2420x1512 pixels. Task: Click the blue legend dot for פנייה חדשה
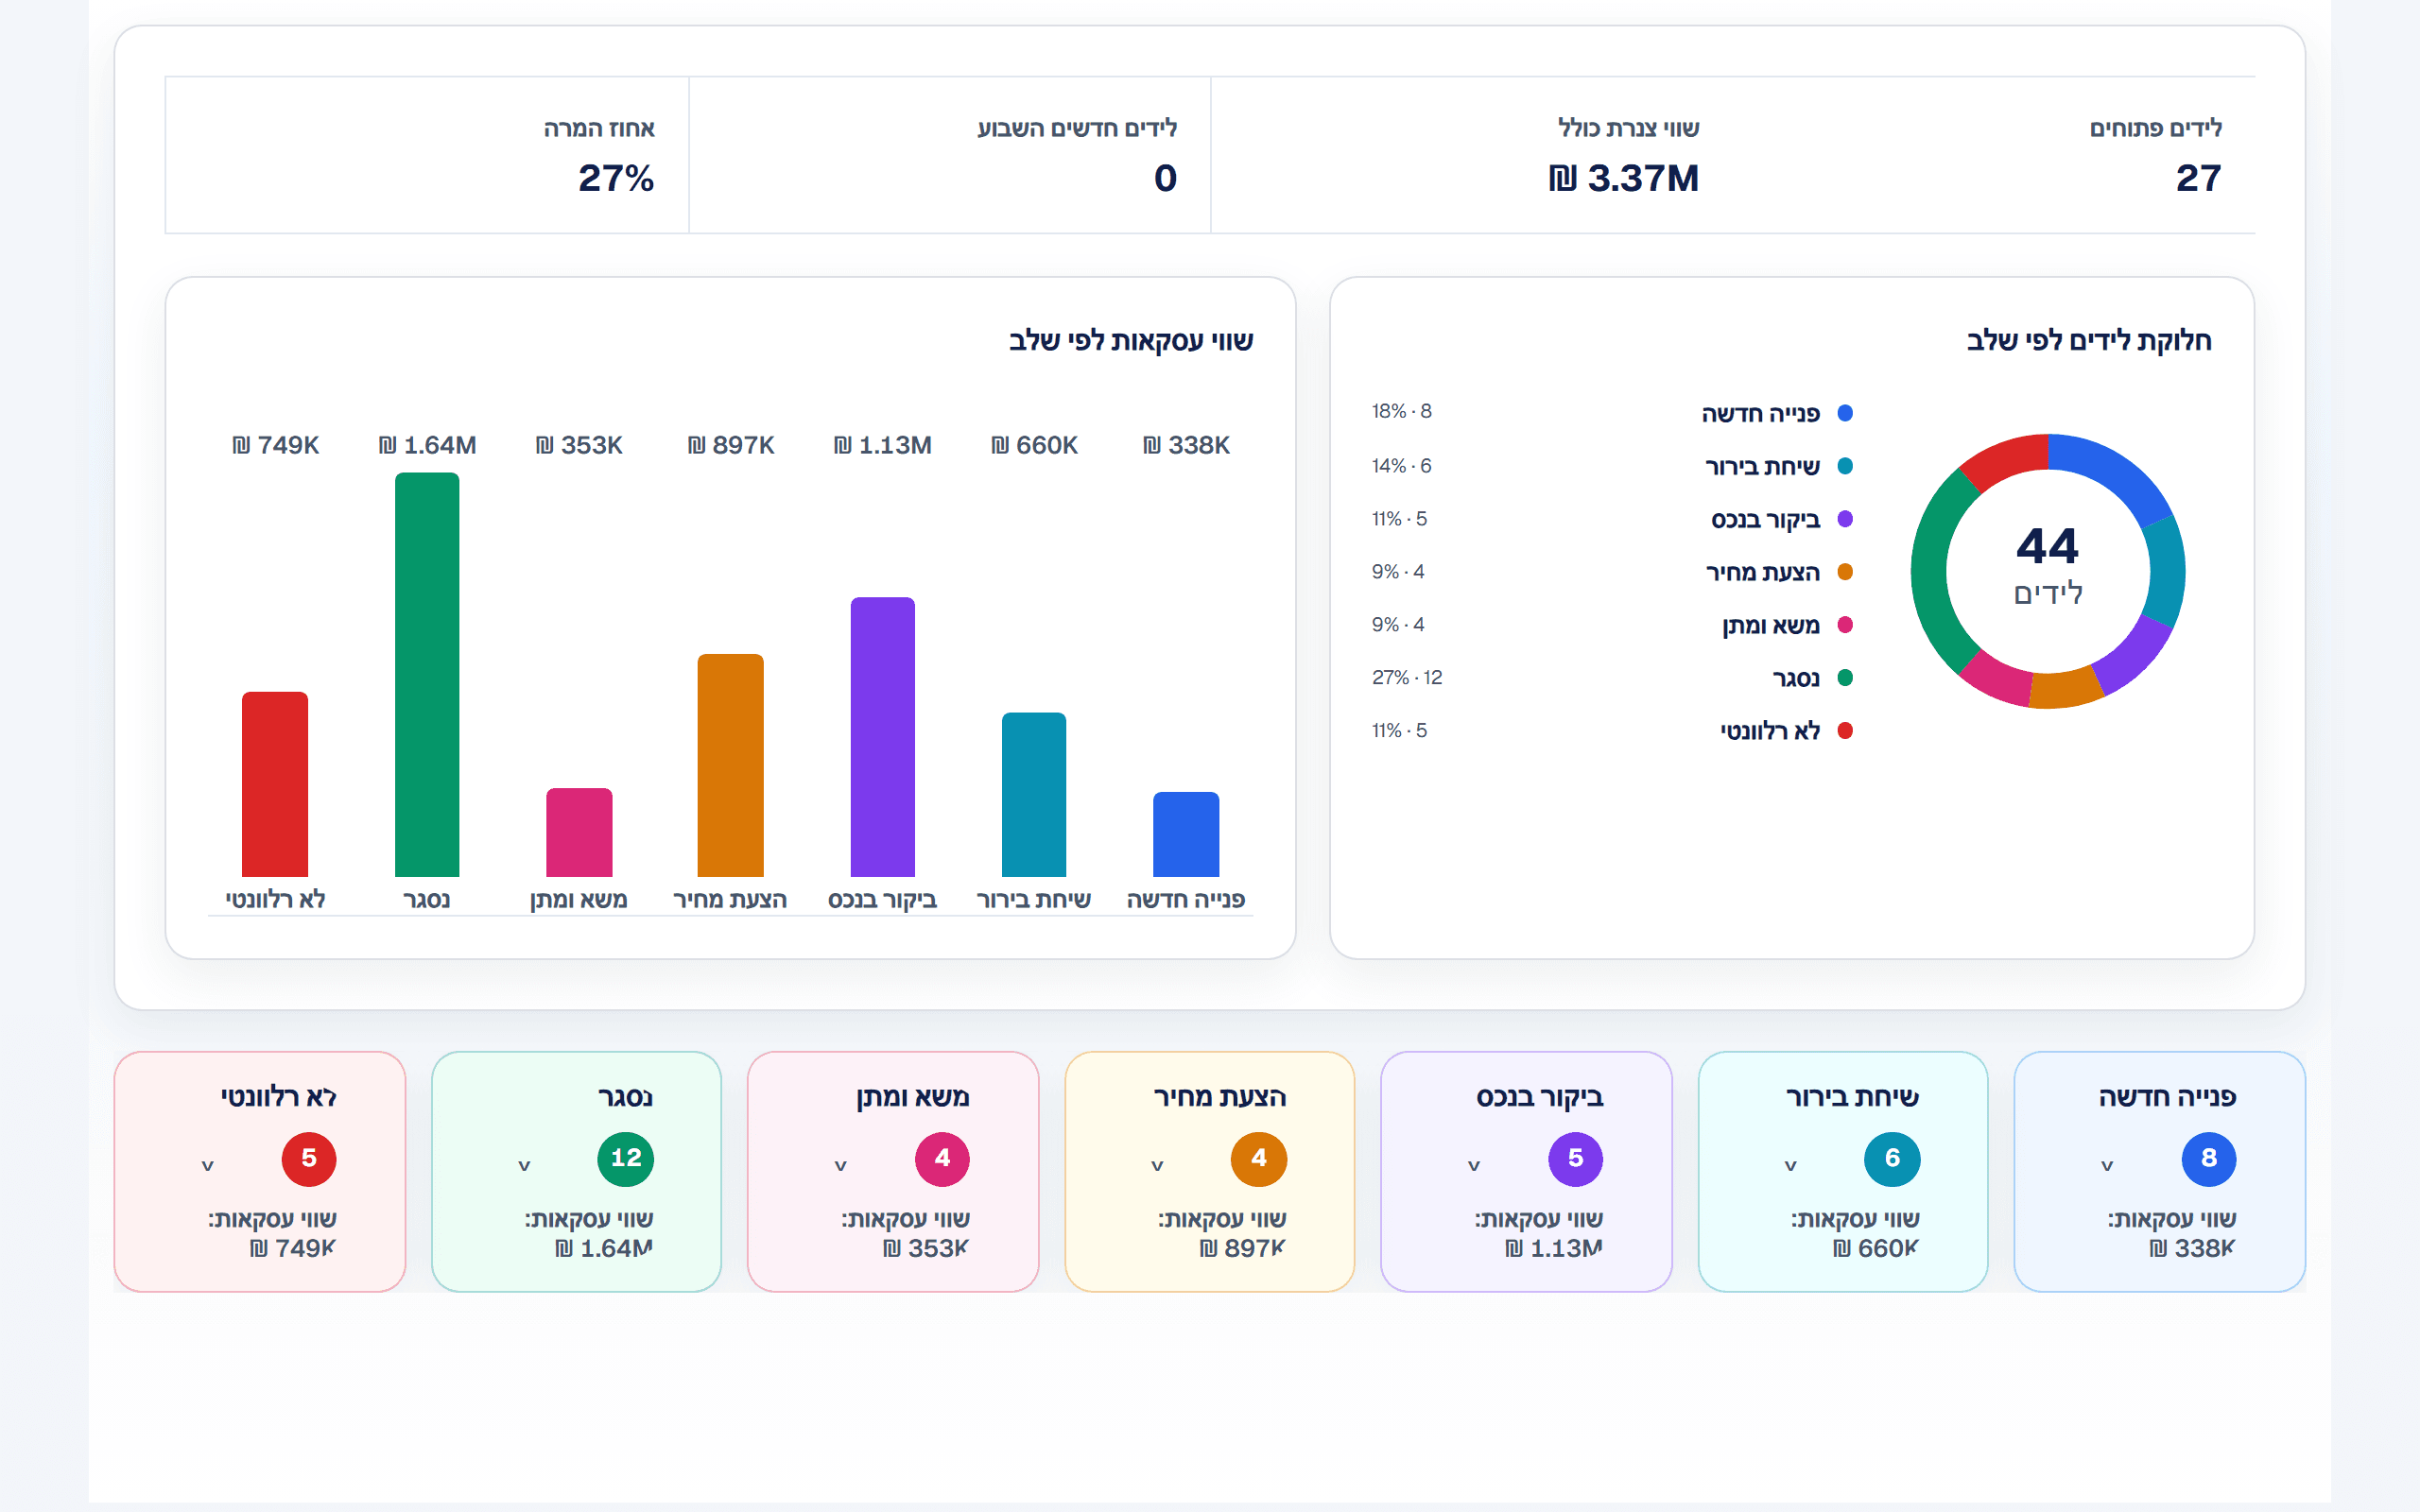point(1846,413)
